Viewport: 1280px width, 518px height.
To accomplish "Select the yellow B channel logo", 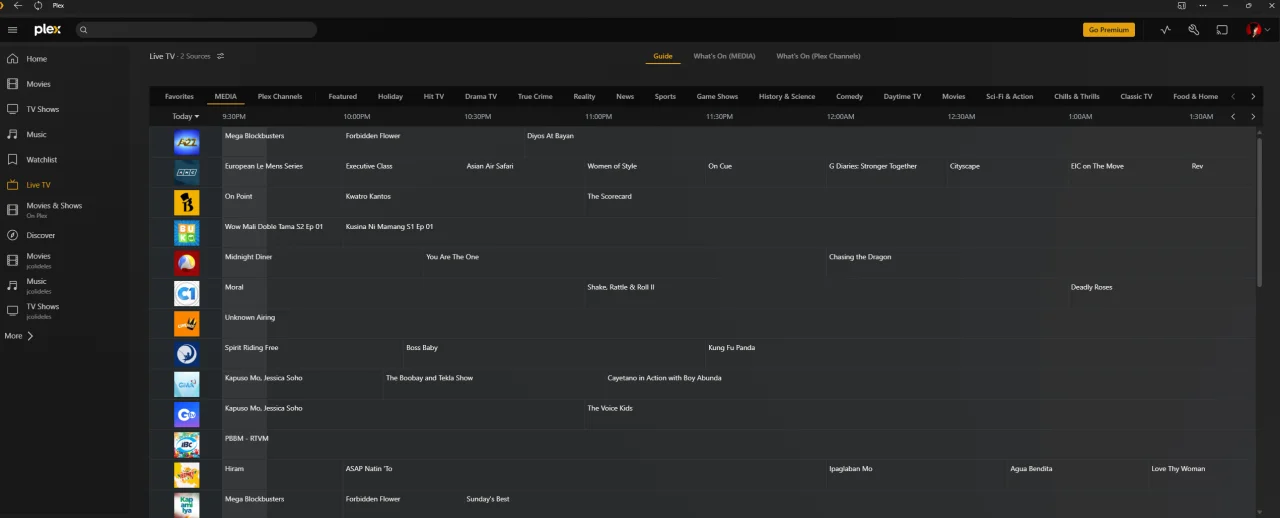I will (x=187, y=203).
